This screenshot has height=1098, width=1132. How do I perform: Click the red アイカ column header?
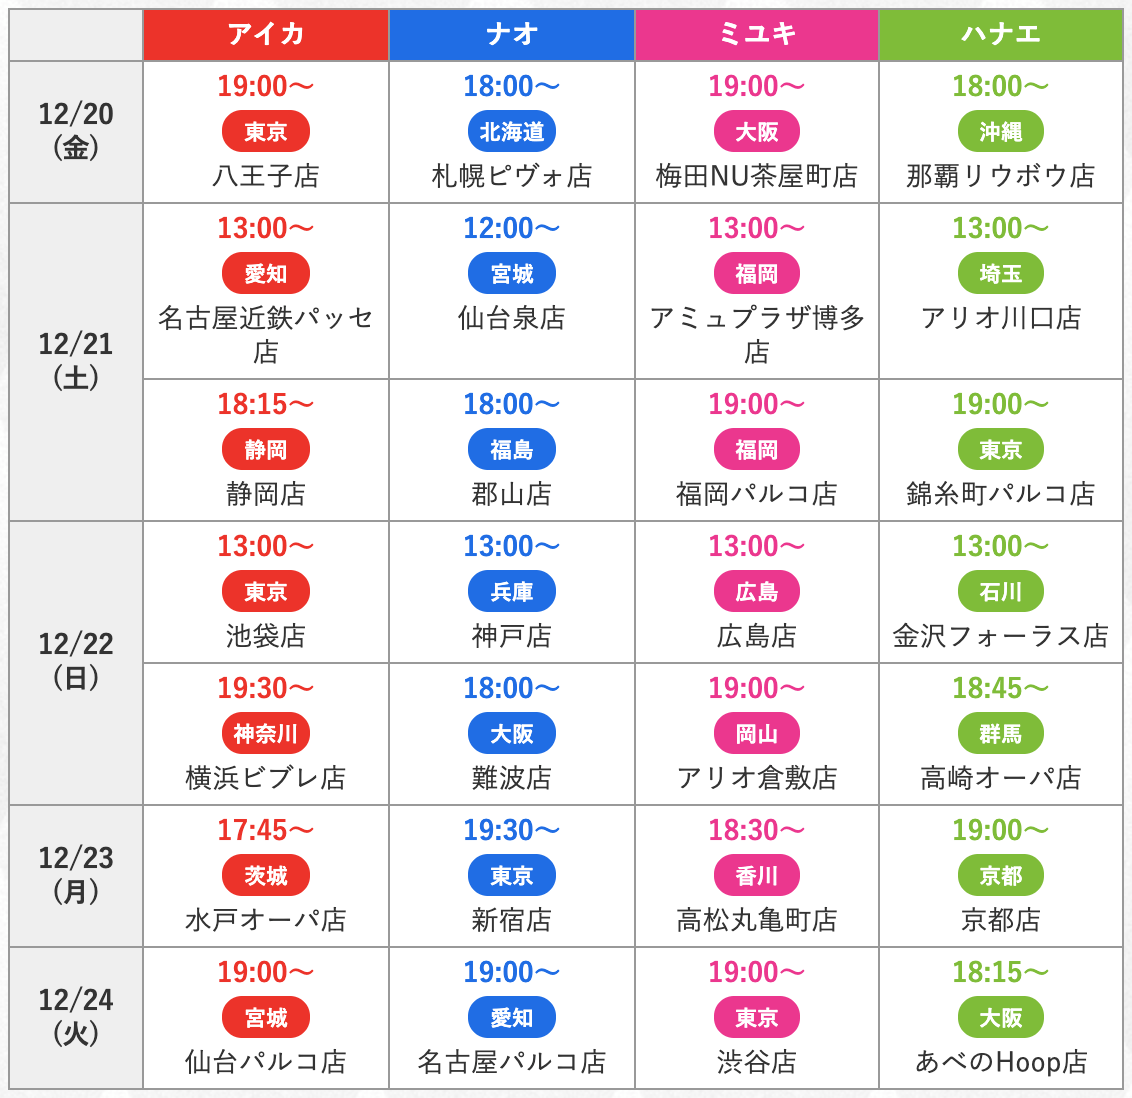click(x=266, y=35)
